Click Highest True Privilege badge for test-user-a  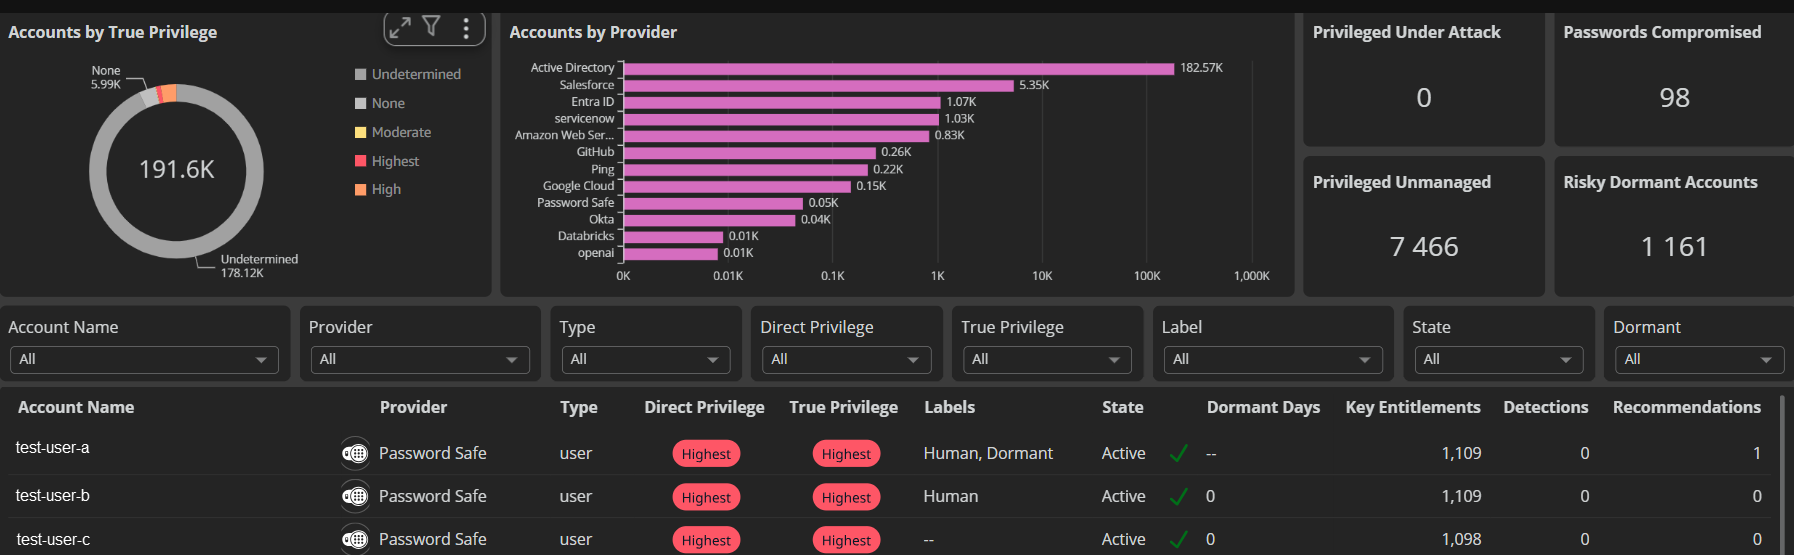pyautogui.click(x=846, y=454)
